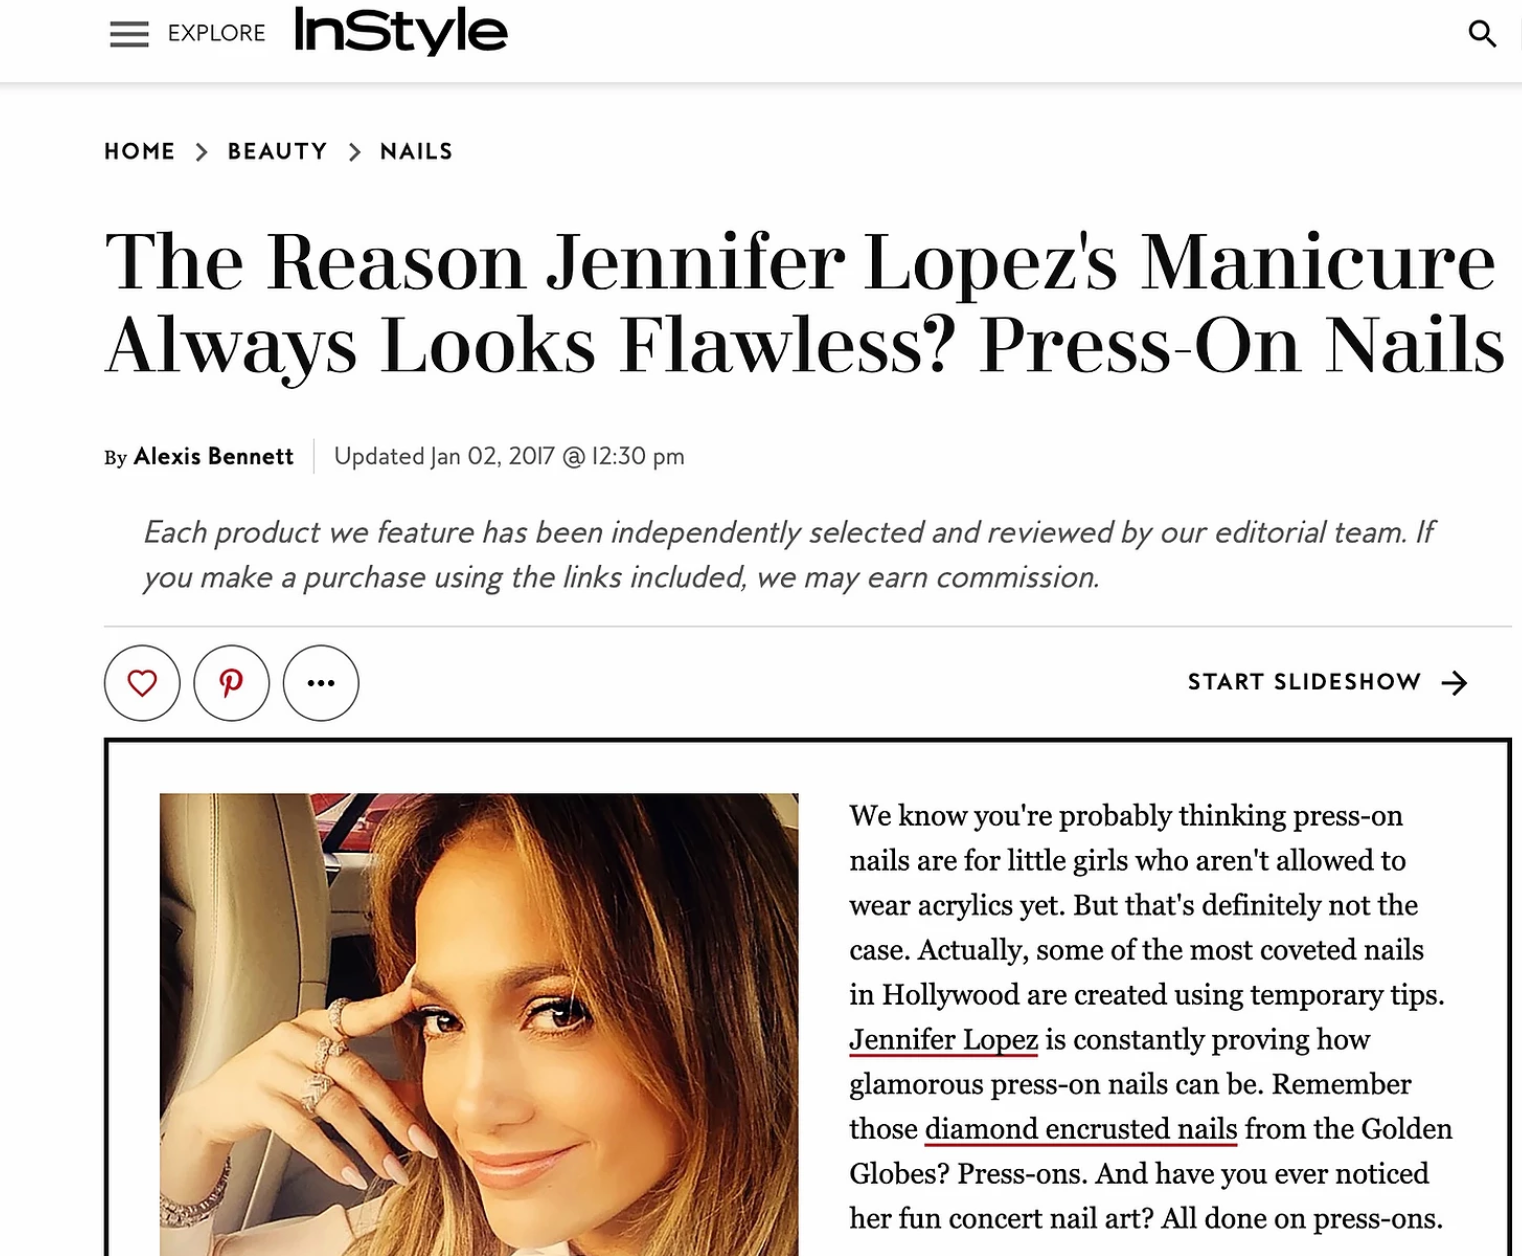Follow the Jennifer Lopez link

coord(944,1040)
